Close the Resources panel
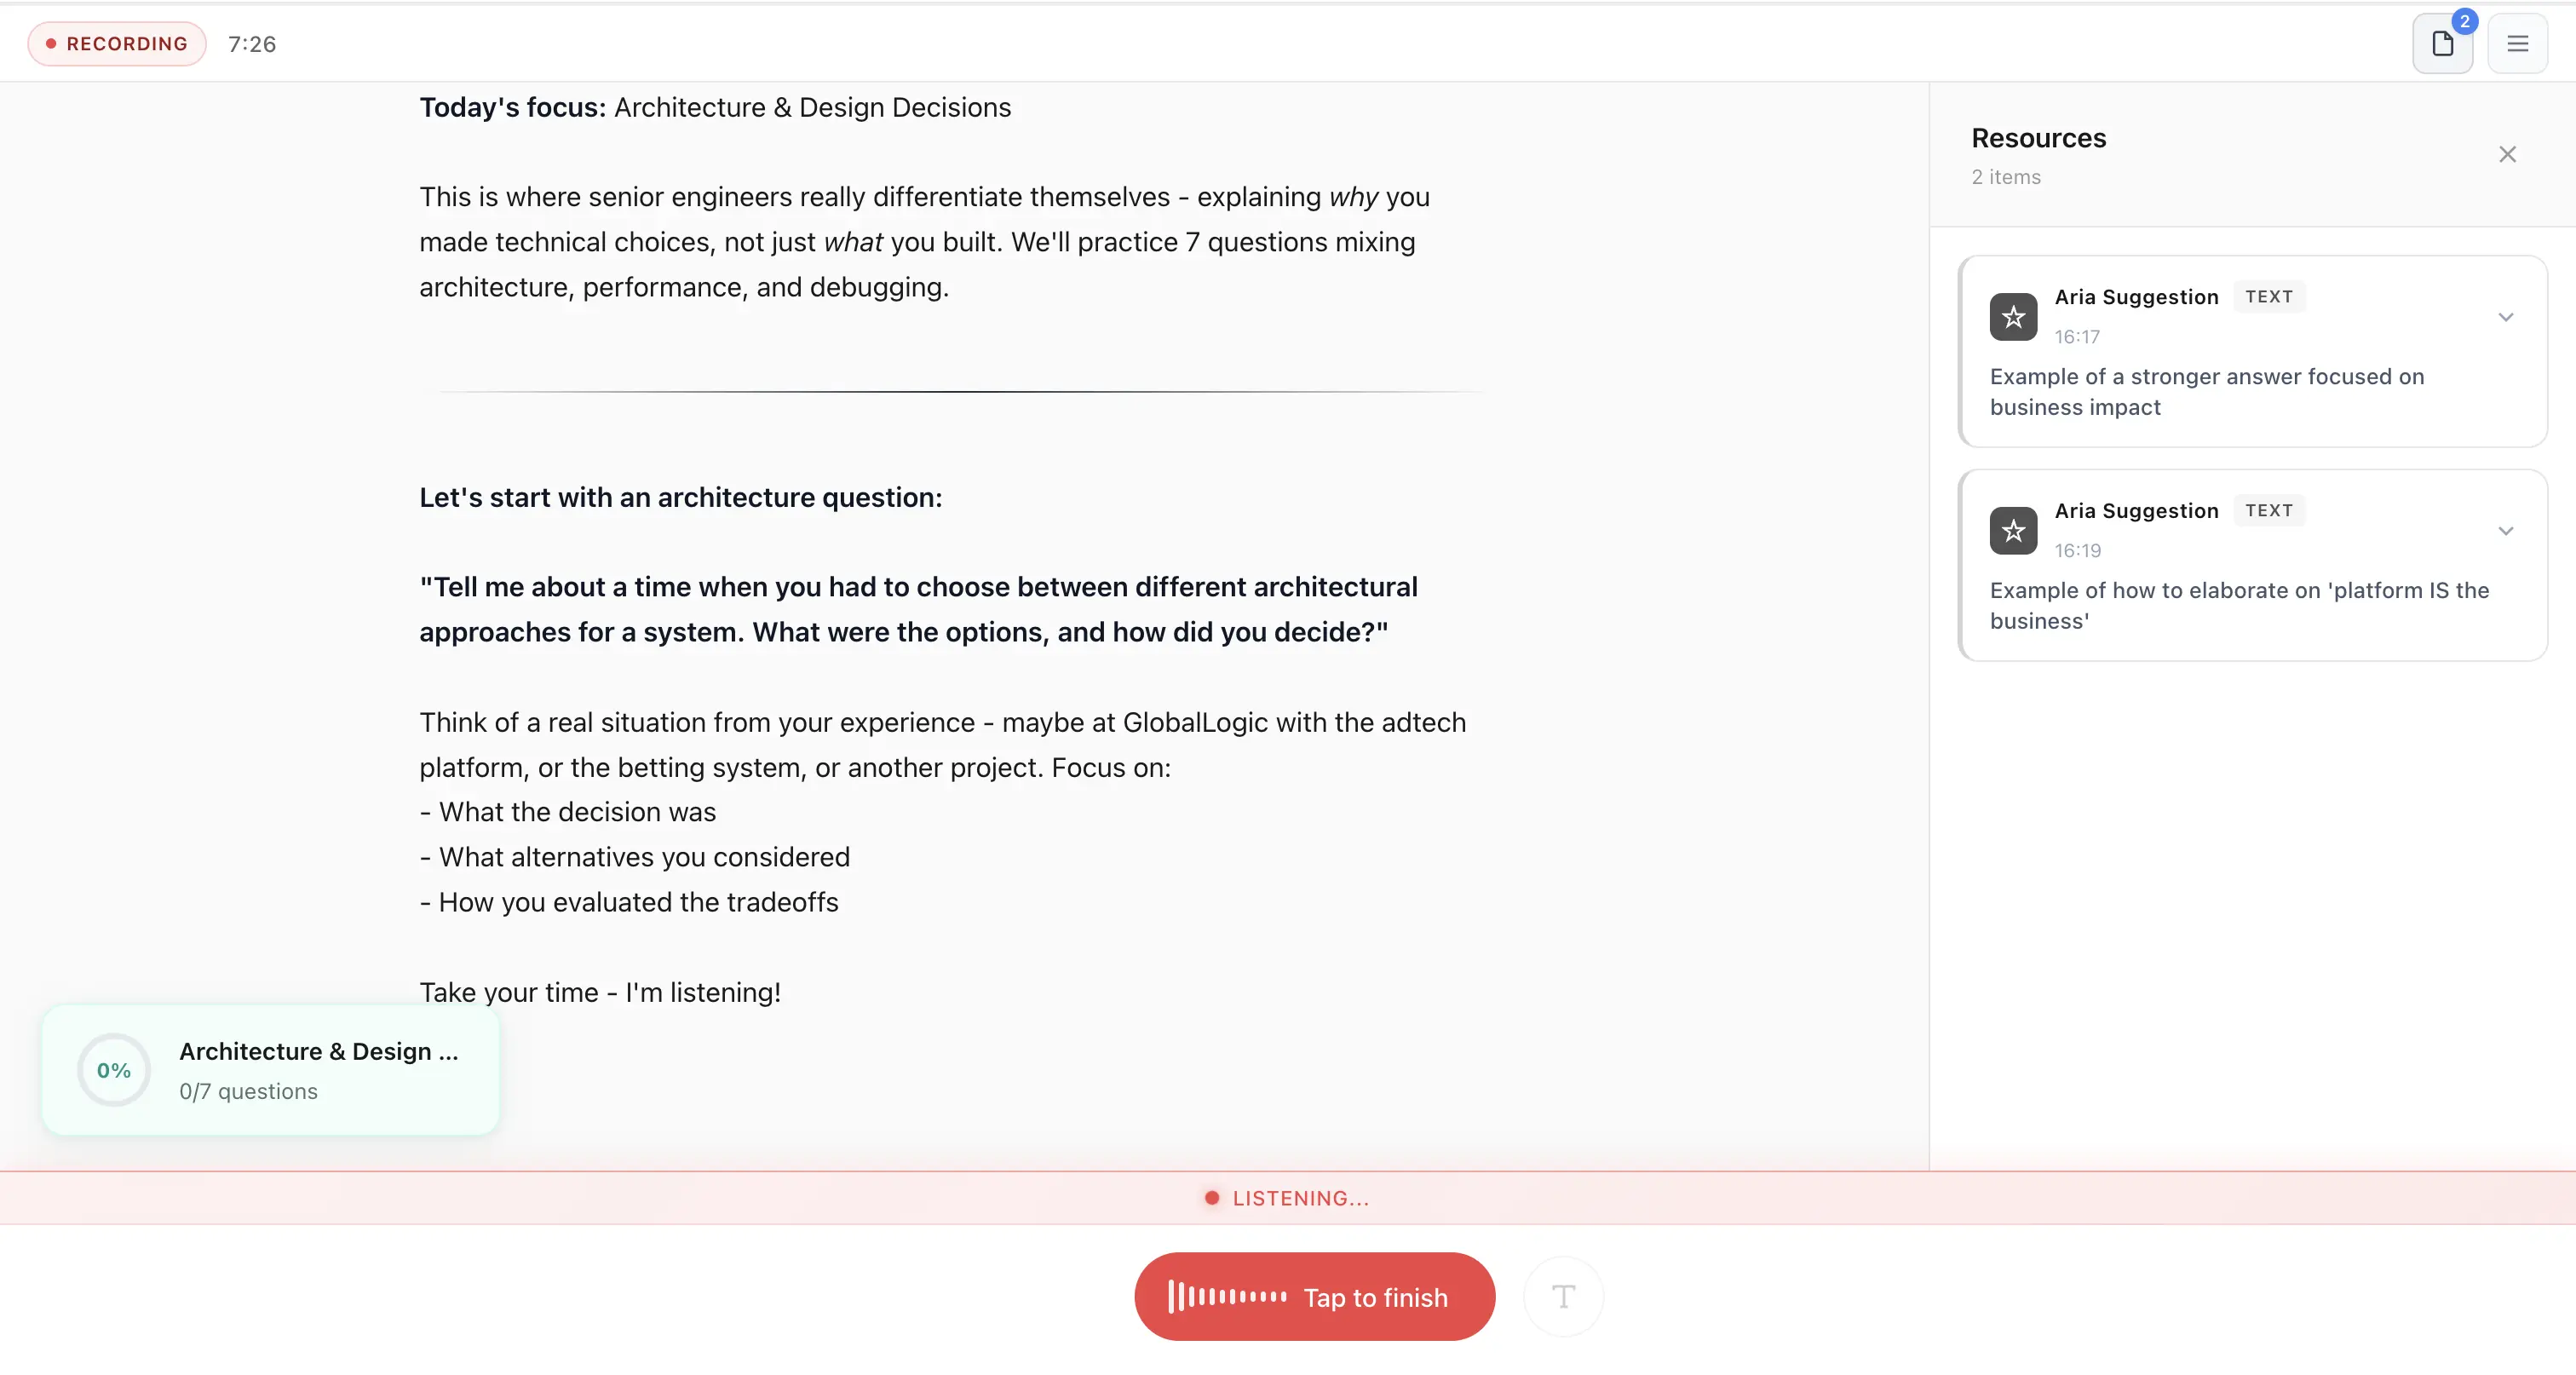 coord(2507,154)
